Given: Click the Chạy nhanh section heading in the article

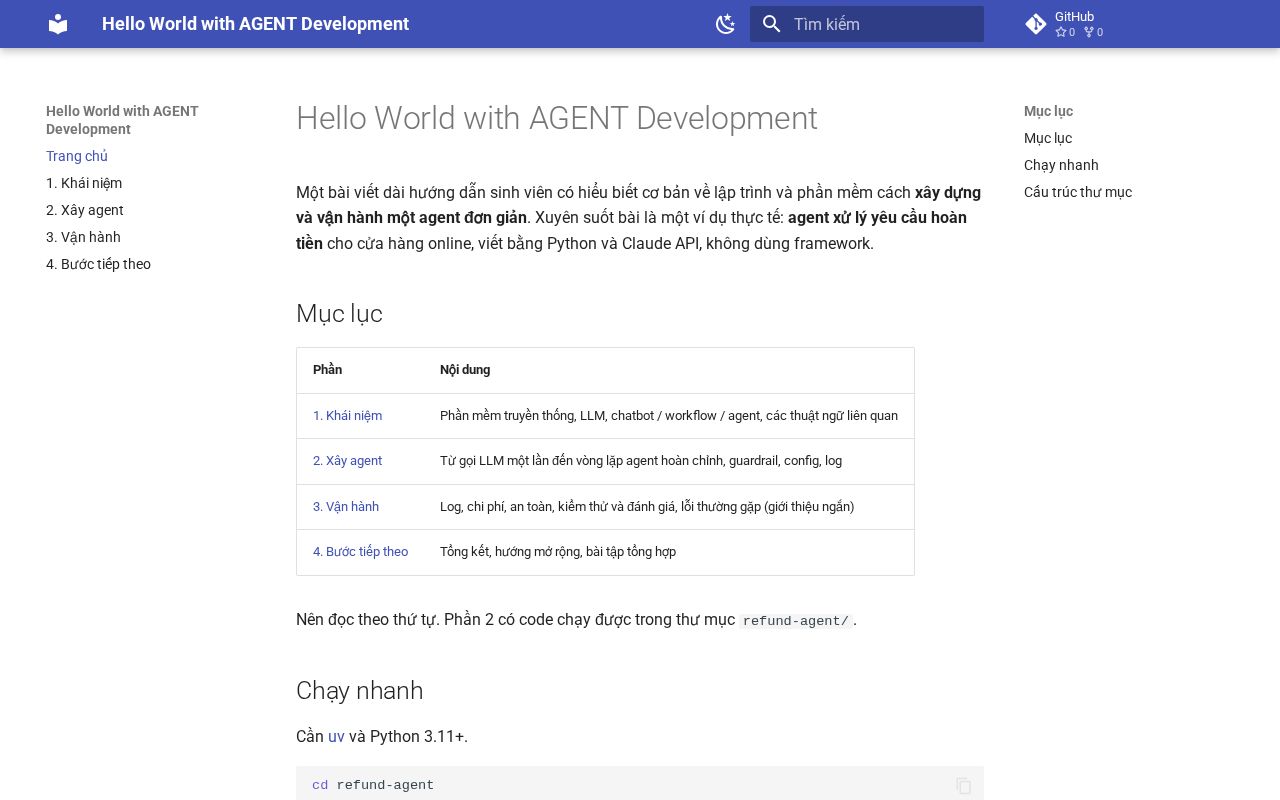Looking at the screenshot, I should (x=359, y=691).
